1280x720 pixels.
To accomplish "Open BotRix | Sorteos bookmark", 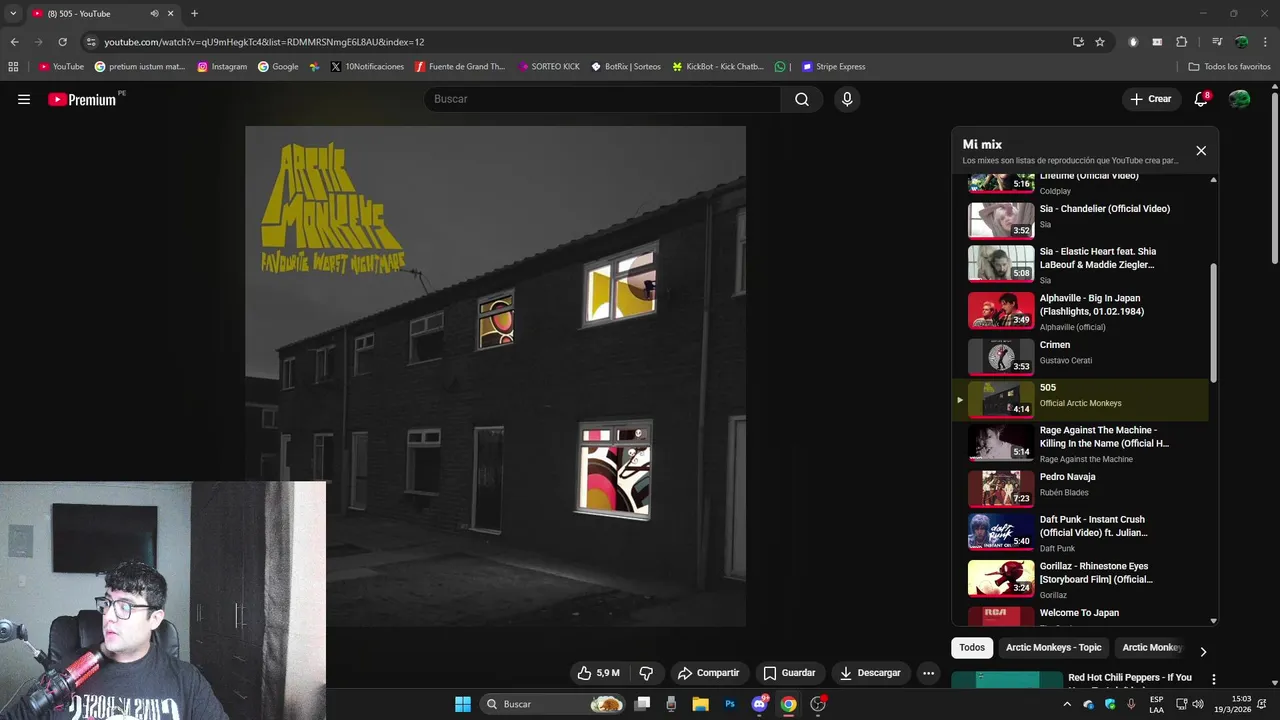I will tap(626, 67).
